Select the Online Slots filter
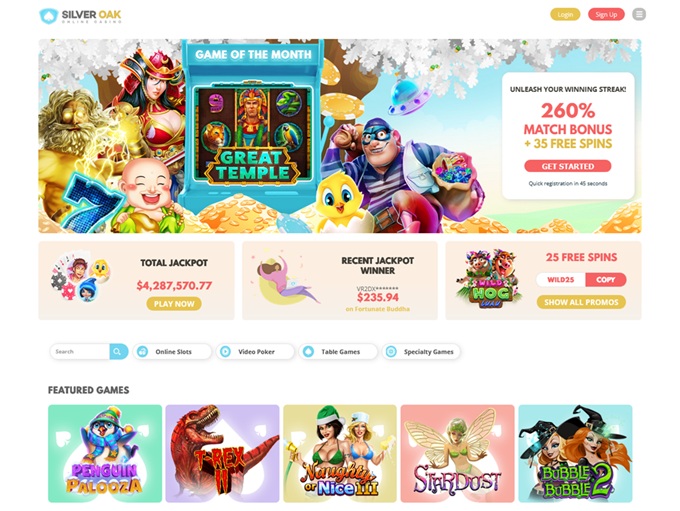 pyautogui.click(x=172, y=352)
